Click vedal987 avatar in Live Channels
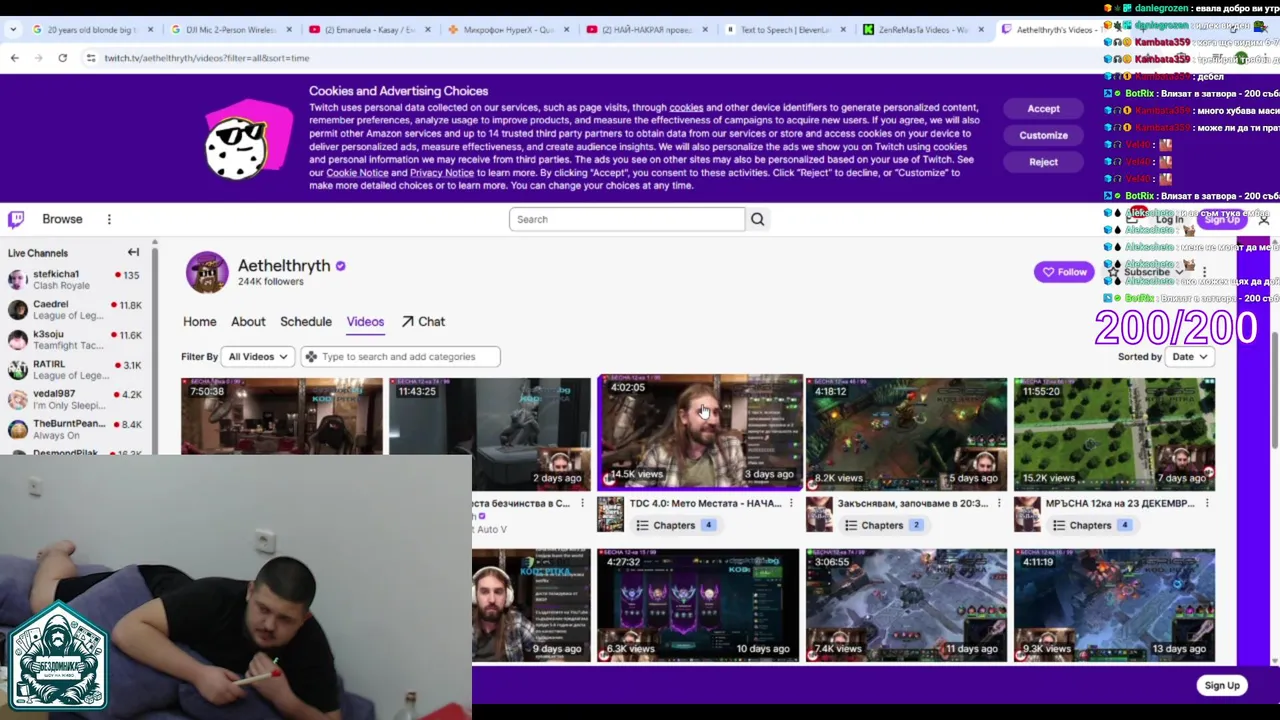Screen dimensions: 1280x720 [x=17, y=400]
